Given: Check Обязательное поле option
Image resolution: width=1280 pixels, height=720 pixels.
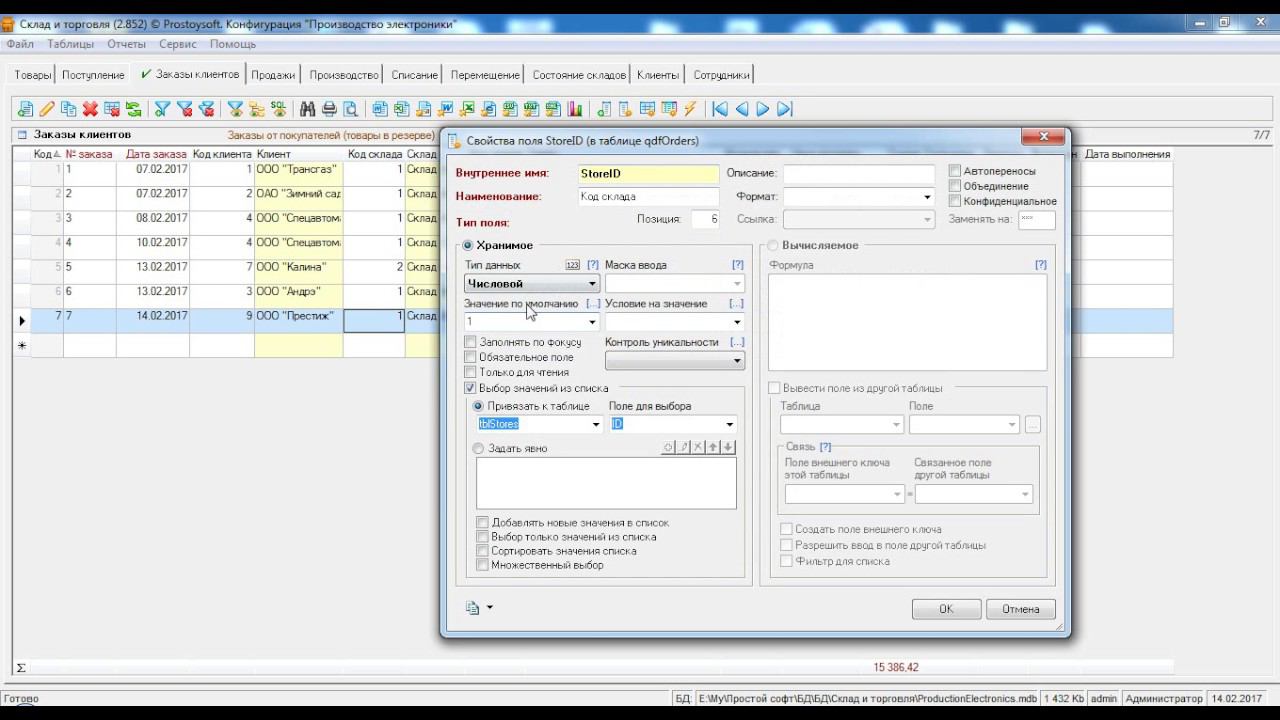Looking at the screenshot, I should pyautogui.click(x=470, y=357).
